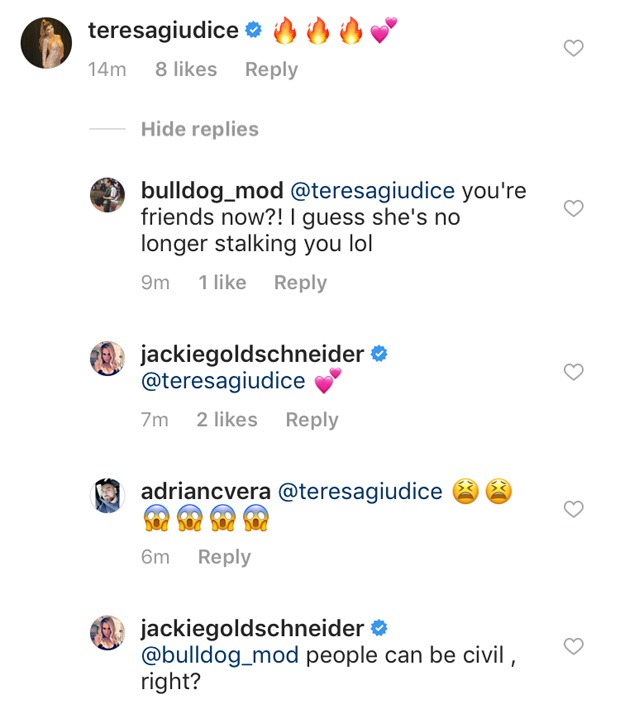View the 8 likes on teresagiudice's comment

(x=186, y=69)
